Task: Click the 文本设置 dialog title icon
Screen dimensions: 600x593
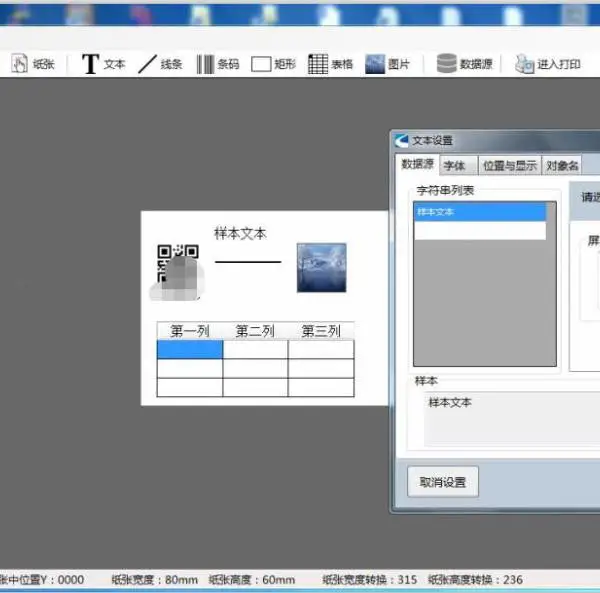Action: coord(401,140)
